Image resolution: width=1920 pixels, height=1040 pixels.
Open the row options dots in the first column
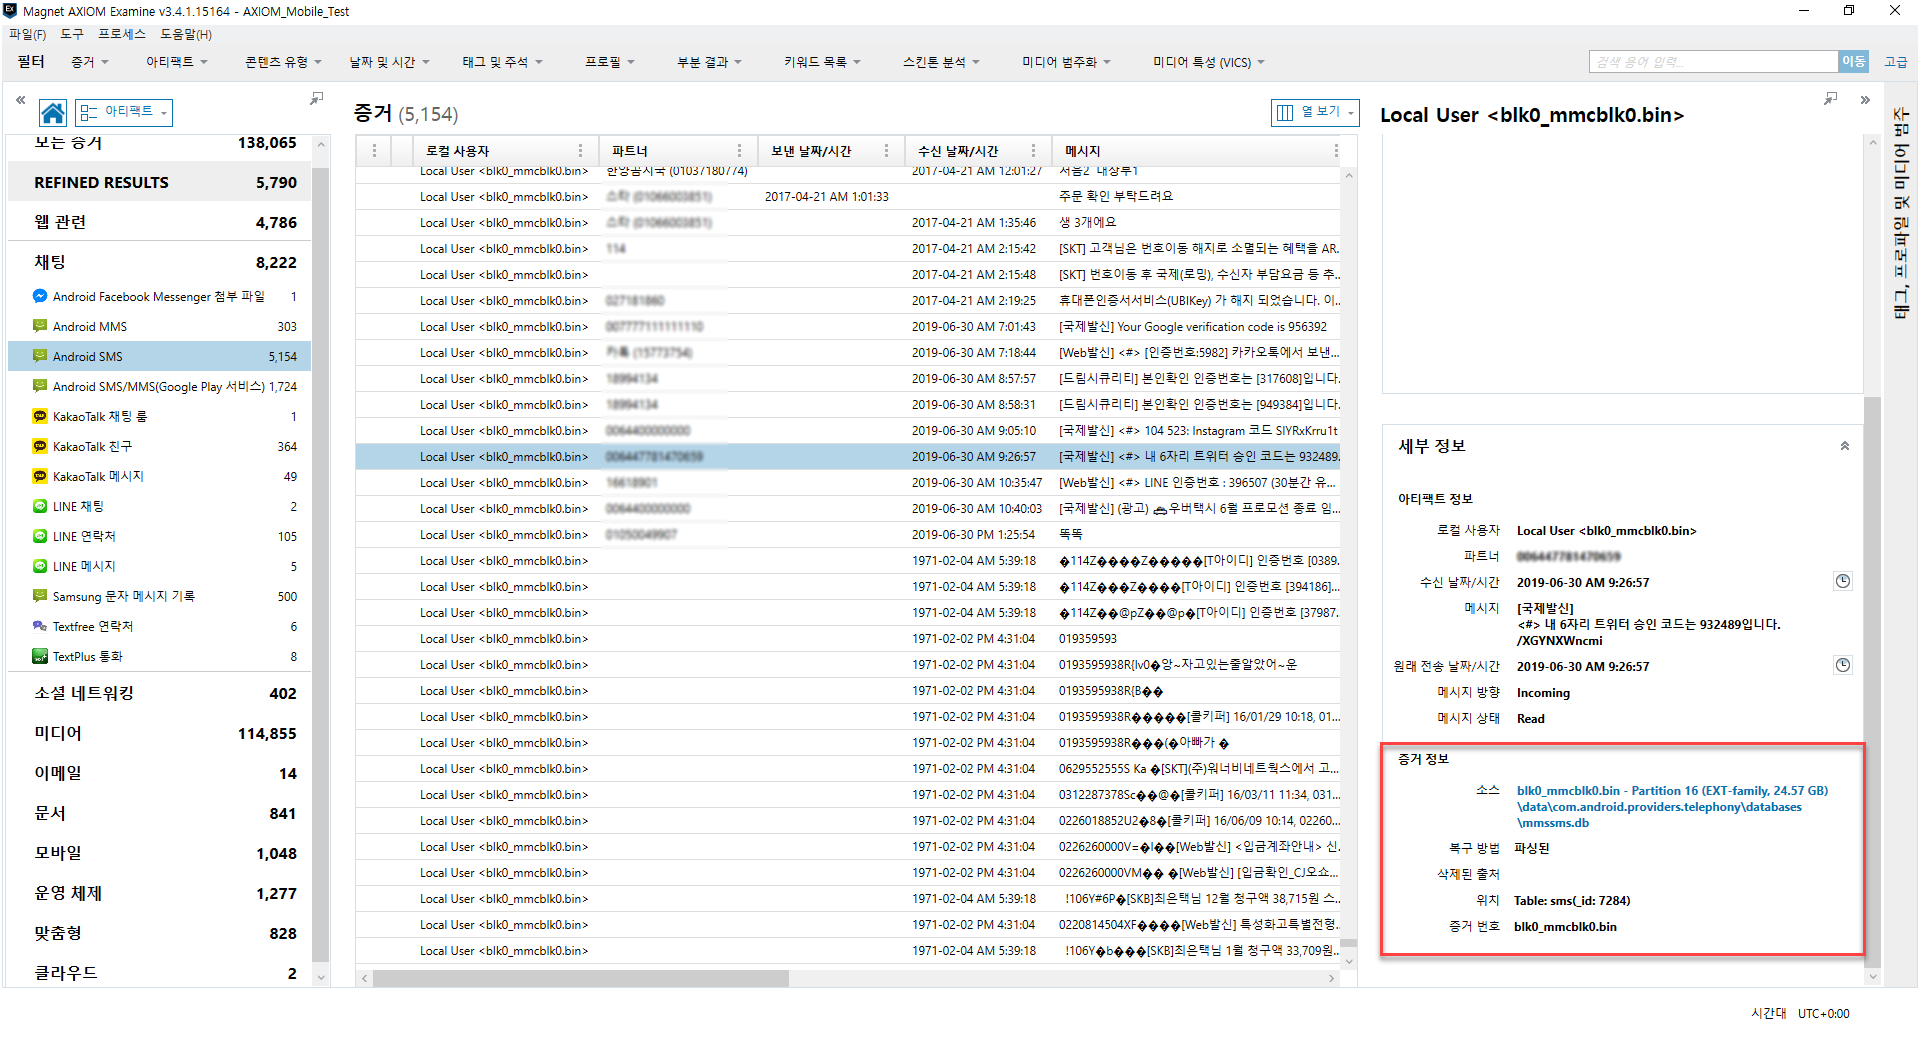pos(374,151)
